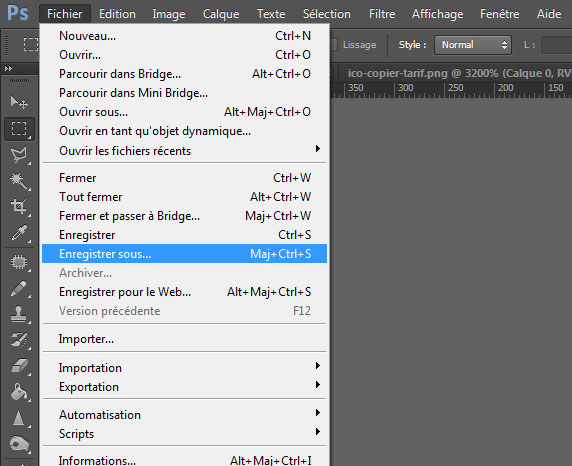Select the Eyedropper tool
Image resolution: width=572 pixels, height=466 pixels.
(19, 233)
